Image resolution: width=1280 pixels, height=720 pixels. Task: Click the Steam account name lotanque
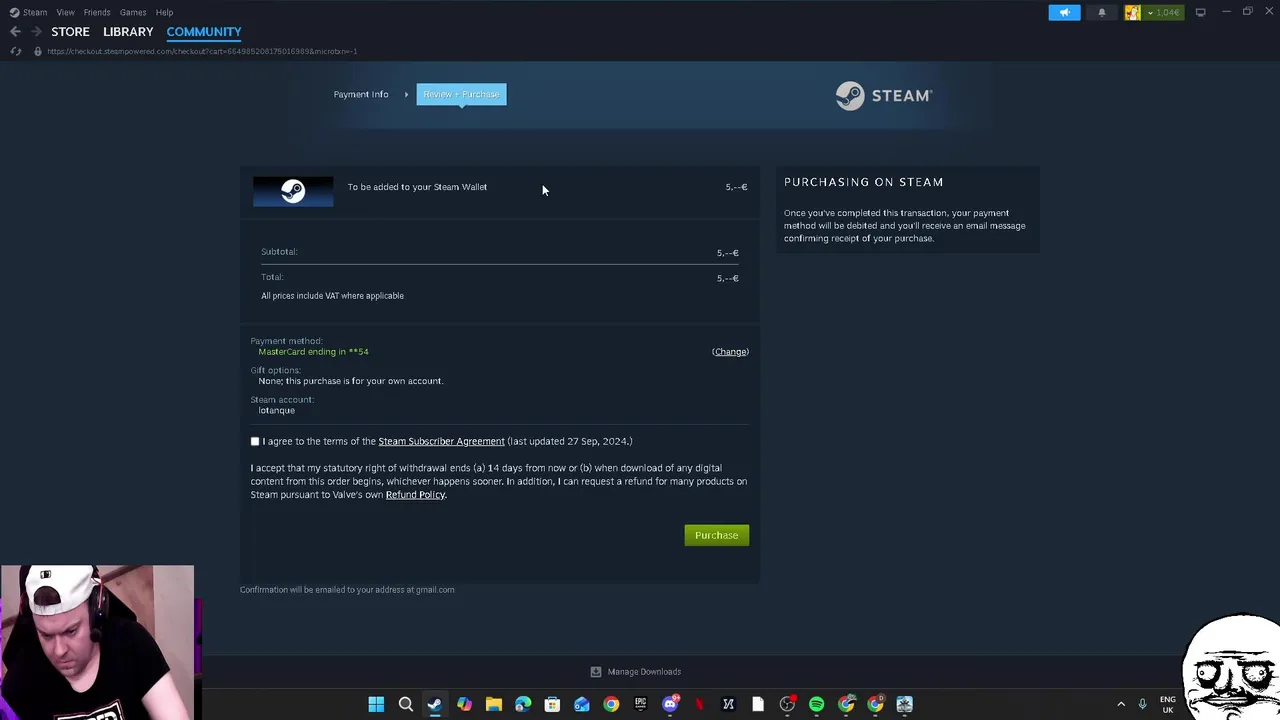[276, 411]
